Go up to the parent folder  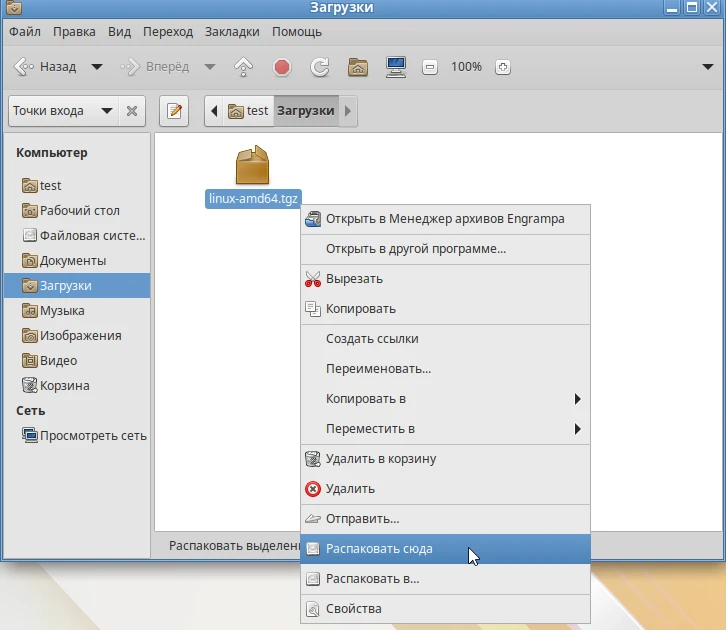point(244,67)
